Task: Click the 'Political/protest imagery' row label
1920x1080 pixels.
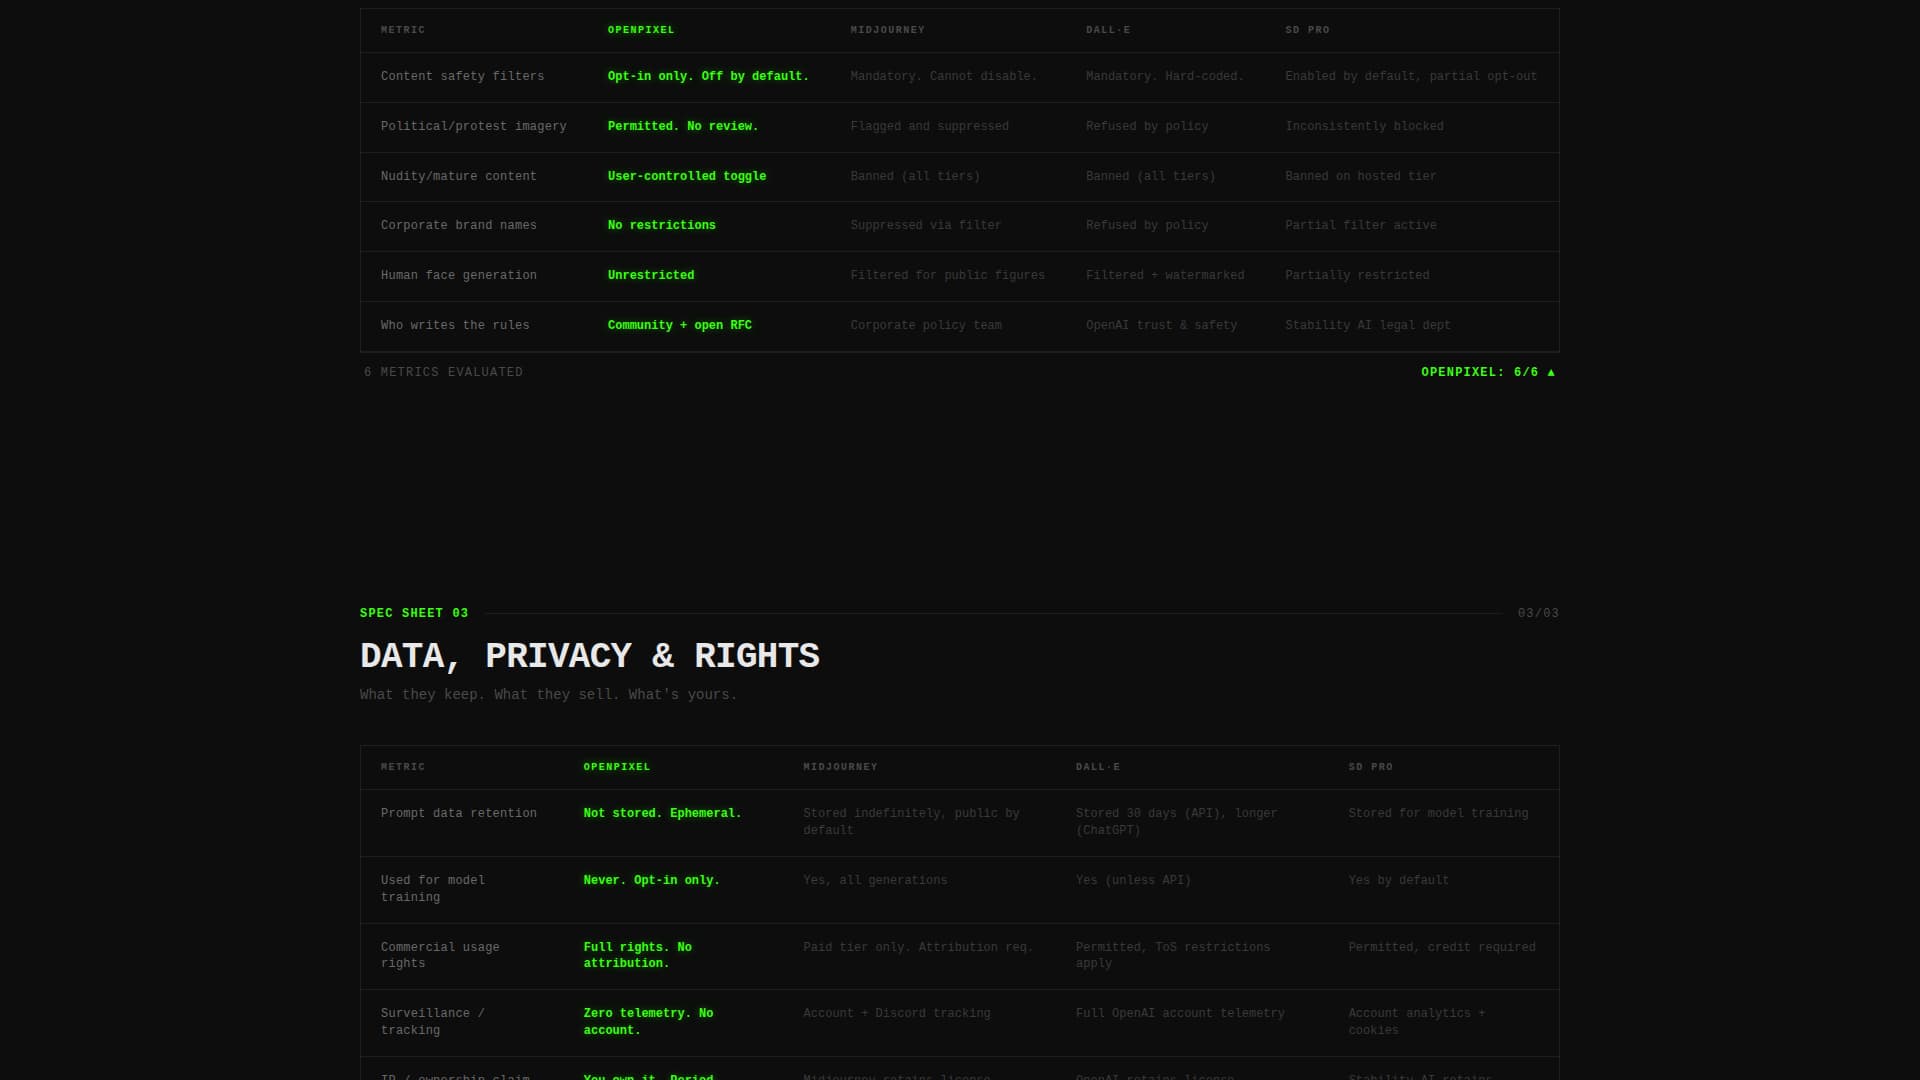Action: [473, 127]
